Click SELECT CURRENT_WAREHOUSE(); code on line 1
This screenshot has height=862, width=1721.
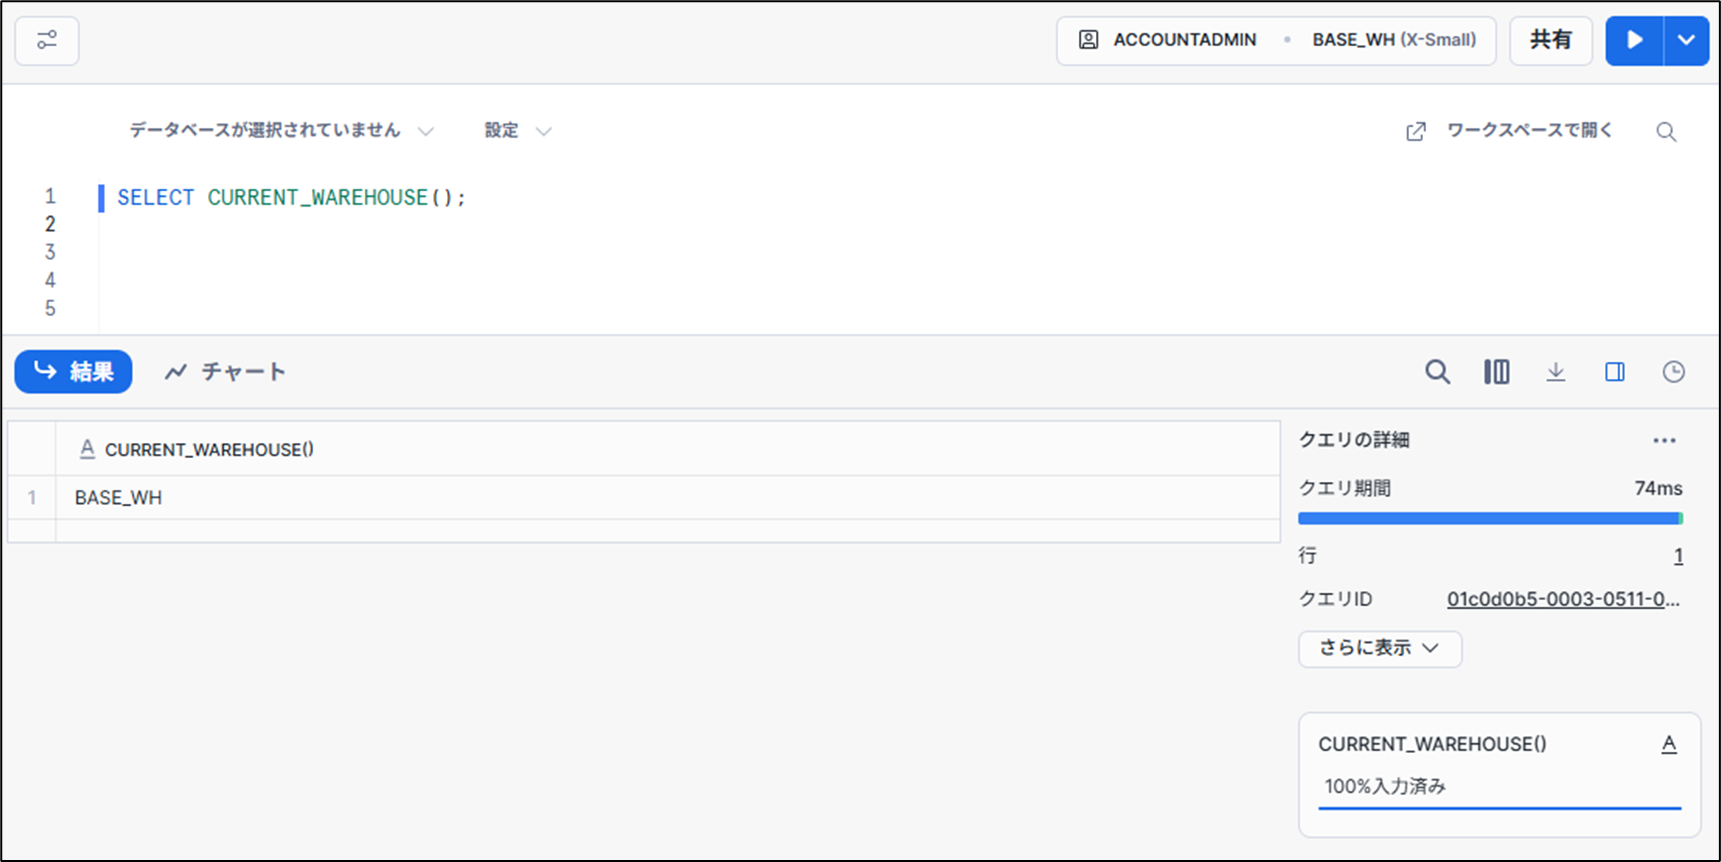[292, 197]
